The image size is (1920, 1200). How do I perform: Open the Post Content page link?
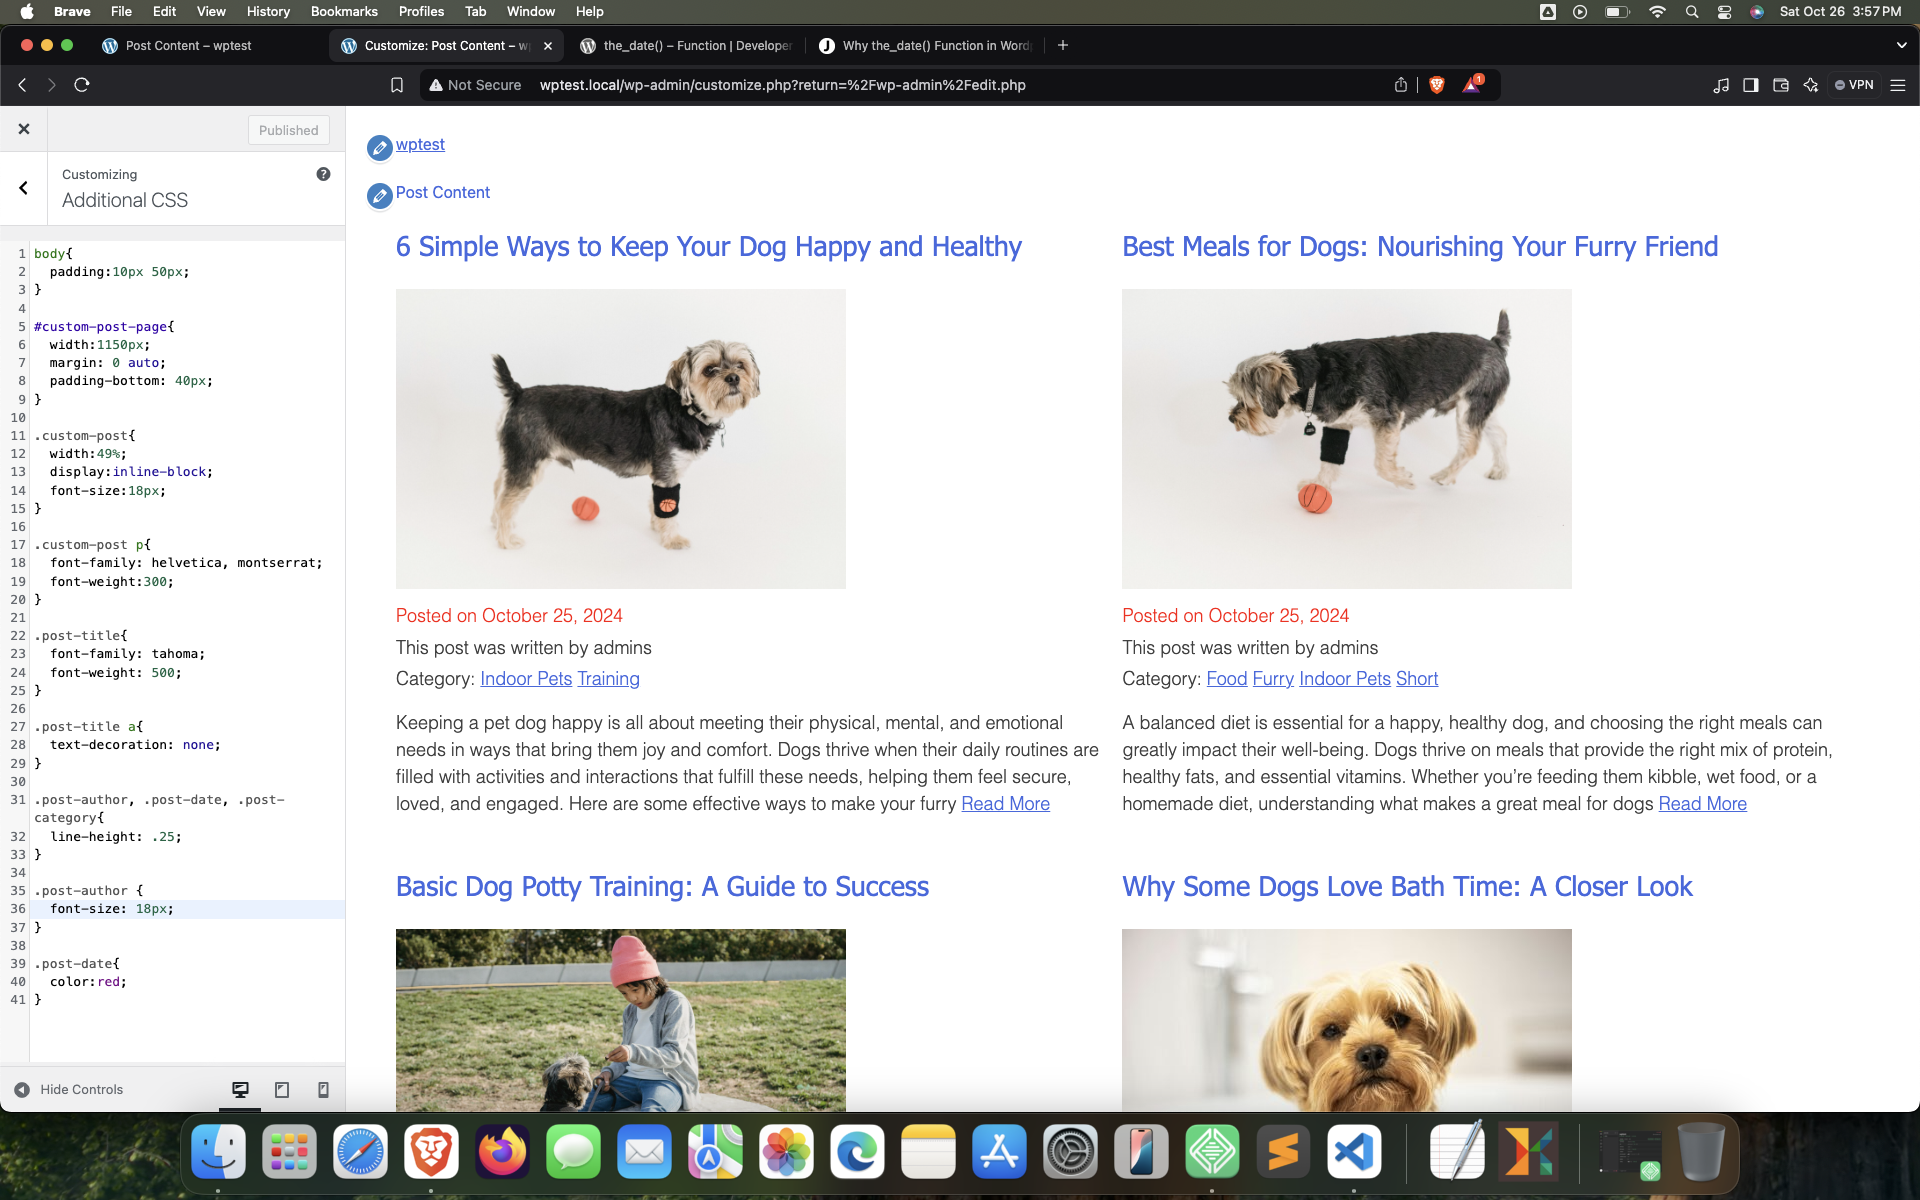442,192
